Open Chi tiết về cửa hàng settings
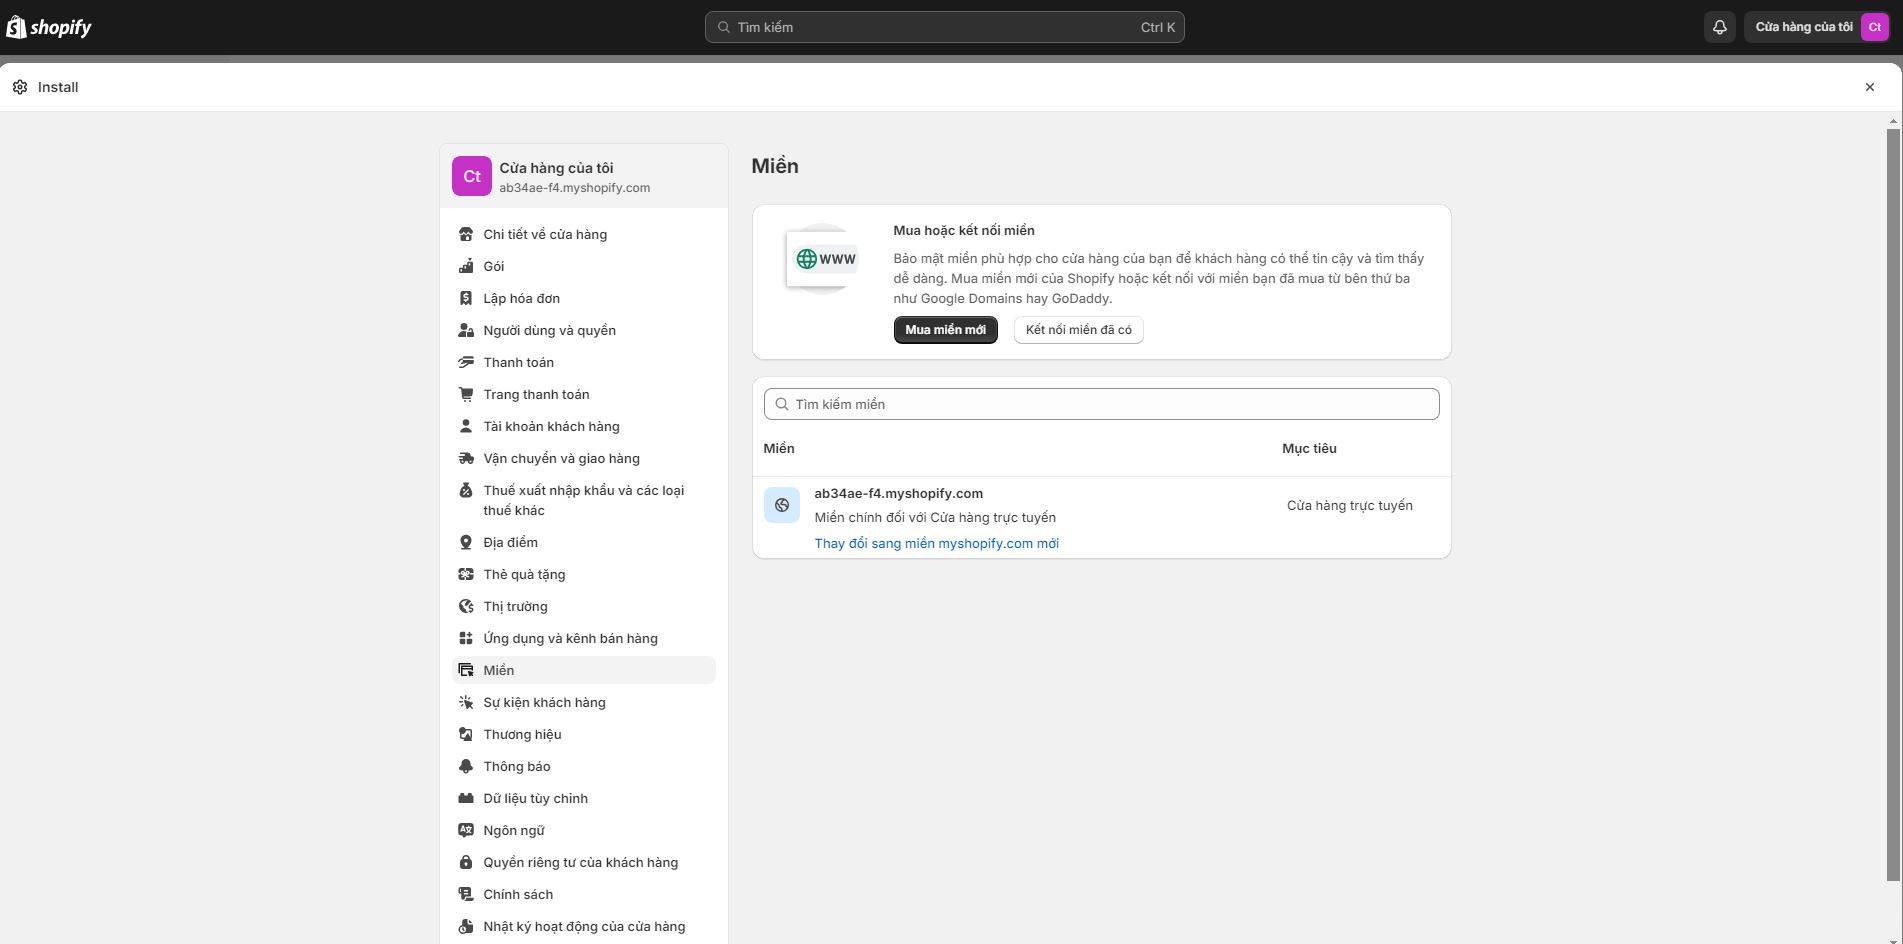 tap(545, 234)
